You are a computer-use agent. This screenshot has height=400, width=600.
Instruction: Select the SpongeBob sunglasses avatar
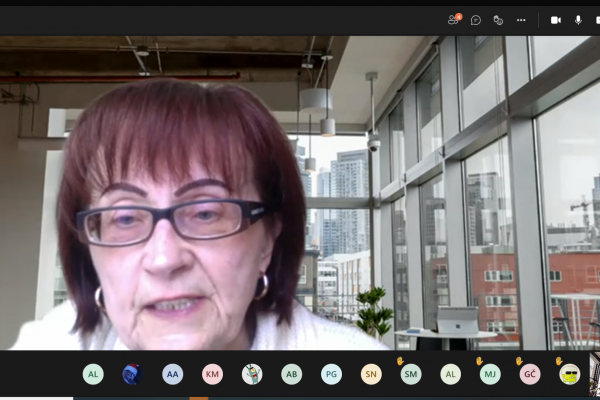(570, 374)
